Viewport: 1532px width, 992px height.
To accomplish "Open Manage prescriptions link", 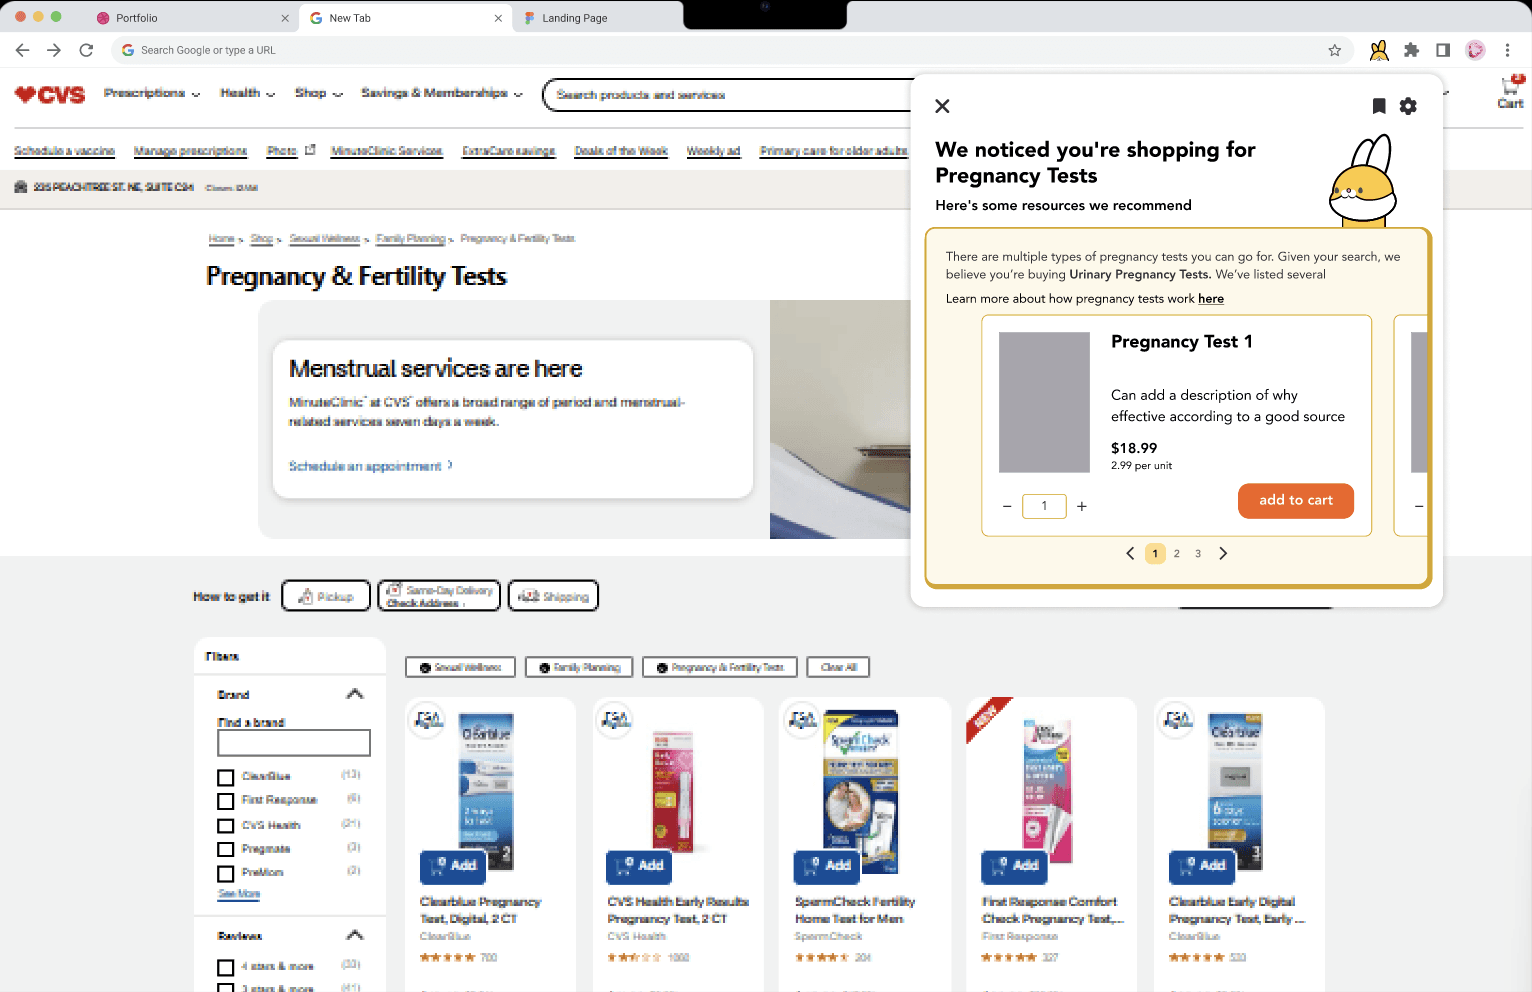I will point(190,151).
